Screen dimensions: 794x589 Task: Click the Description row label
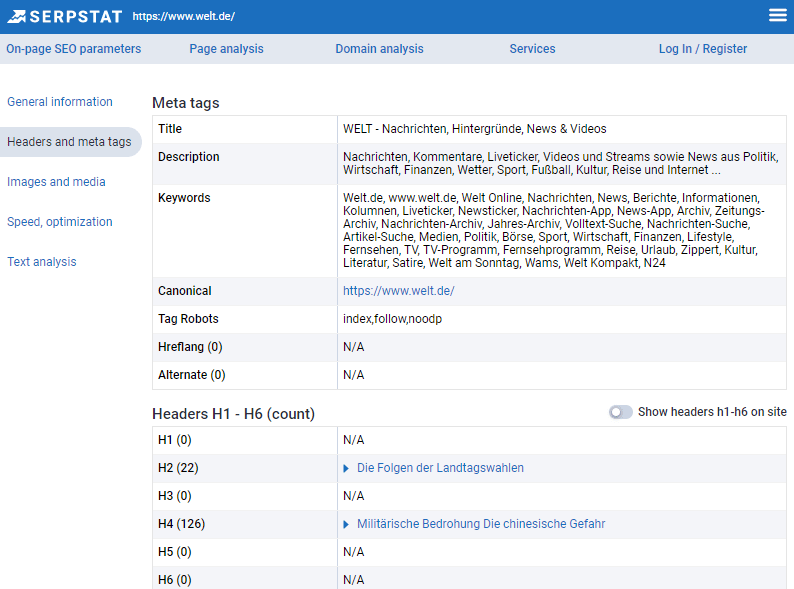pos(188,157)
